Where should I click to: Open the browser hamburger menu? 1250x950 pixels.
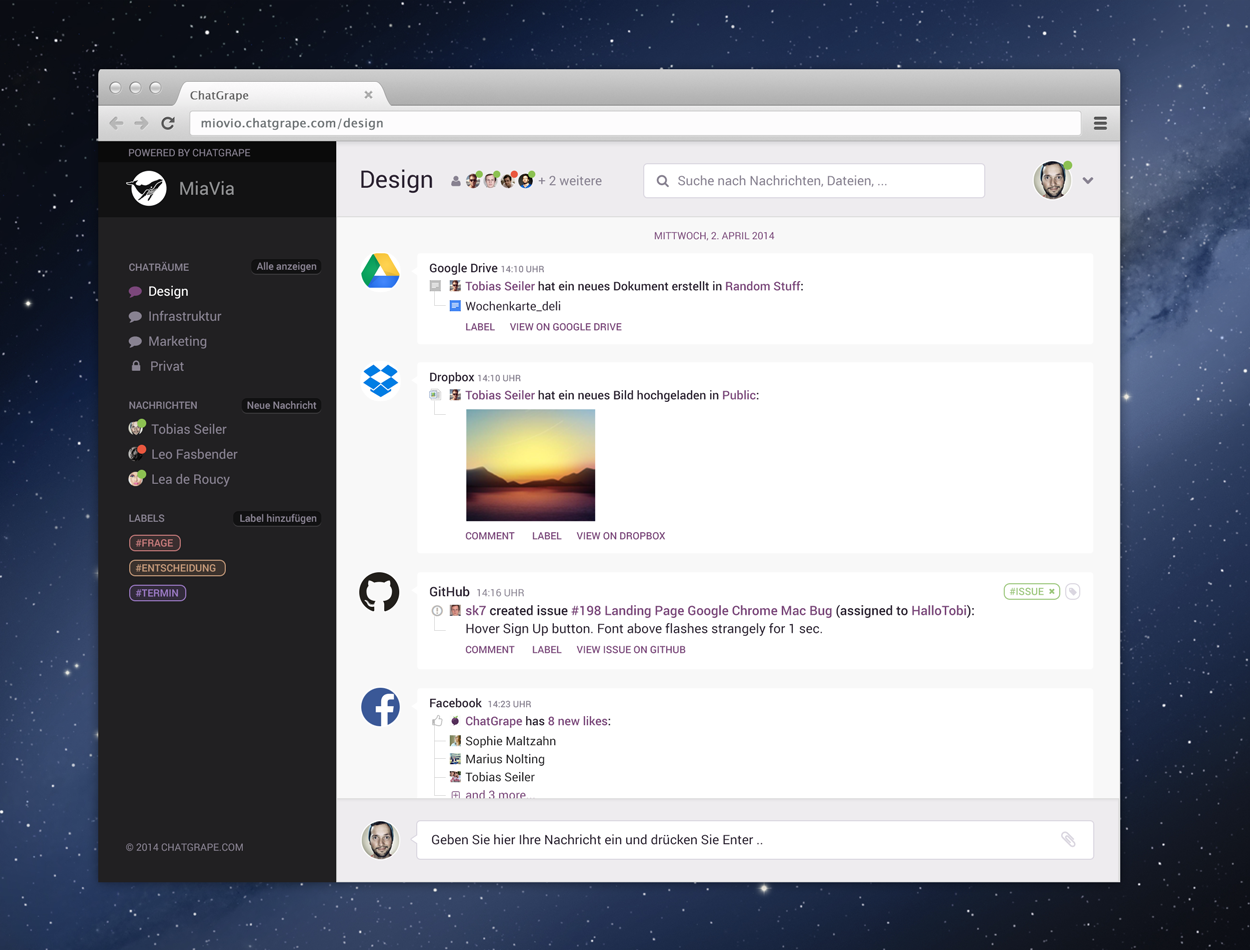(1100, 123)
